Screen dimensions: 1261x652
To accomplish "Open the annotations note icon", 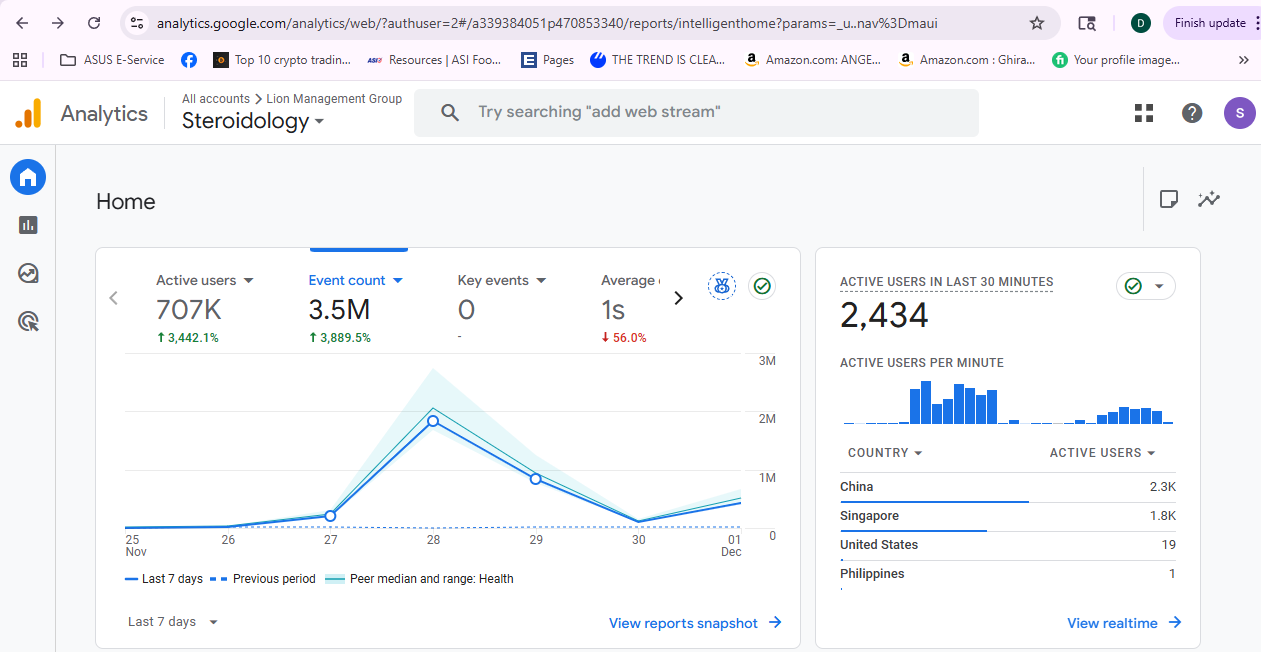I will pyautogui.click(x=1168, y=199).
